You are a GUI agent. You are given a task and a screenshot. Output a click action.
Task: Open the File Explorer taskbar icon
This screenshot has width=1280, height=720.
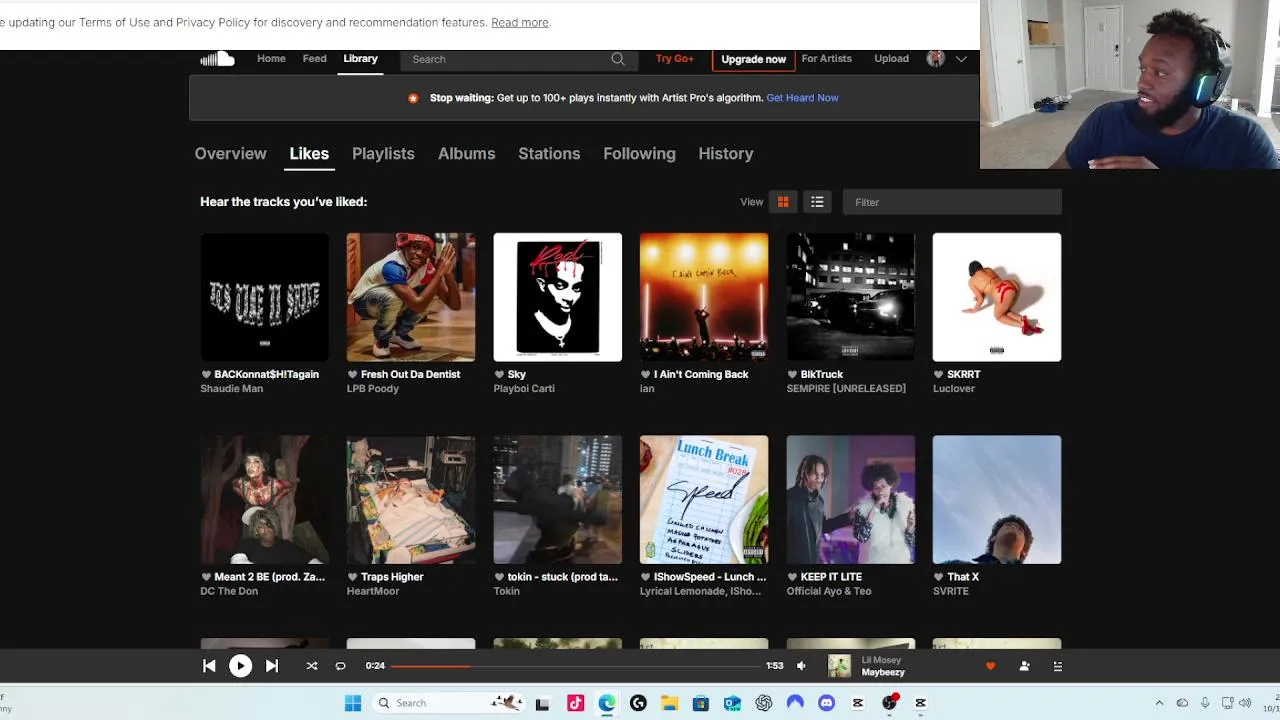pos(669,704)
